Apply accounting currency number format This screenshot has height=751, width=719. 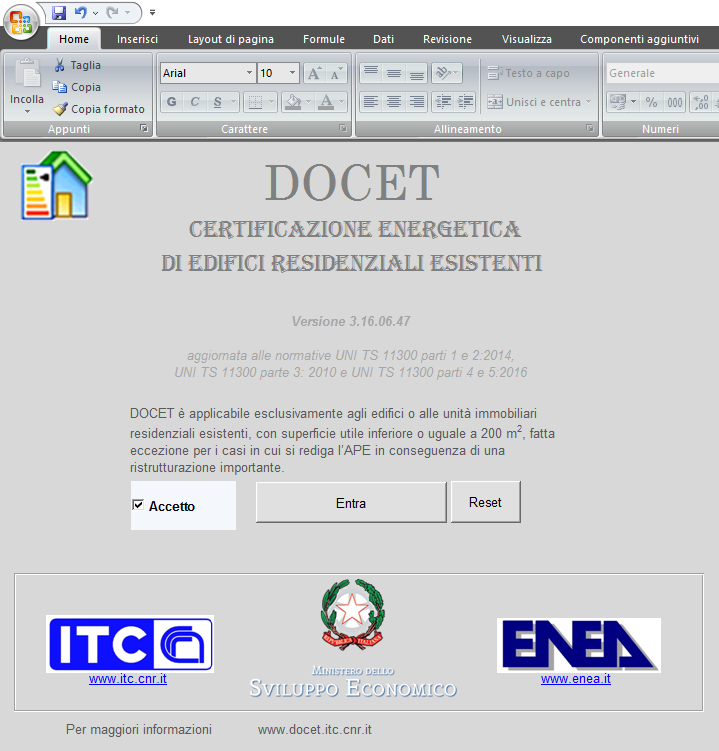618,102
